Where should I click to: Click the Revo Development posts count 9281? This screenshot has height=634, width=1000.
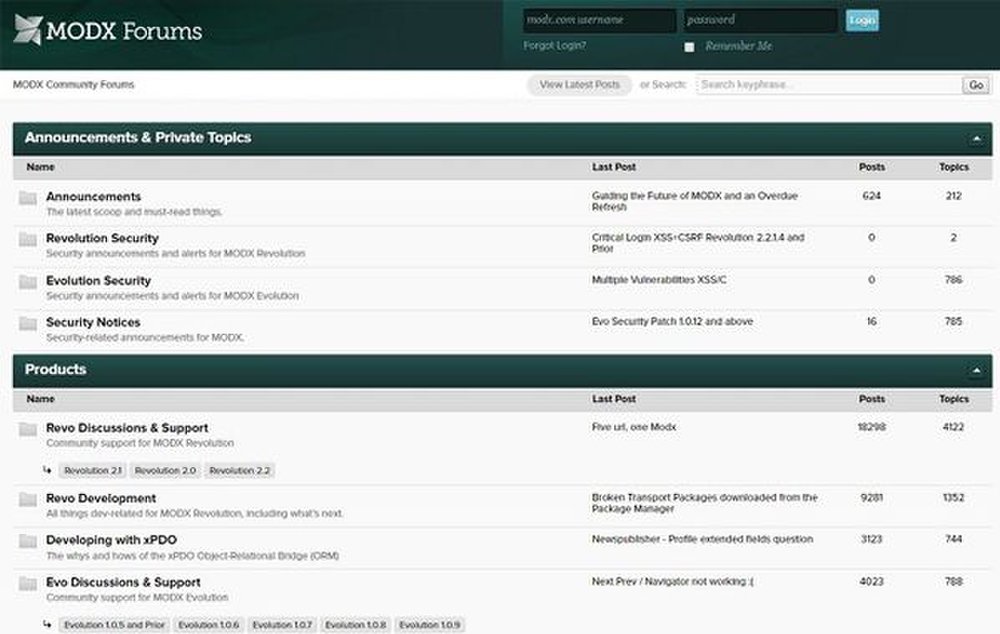[871, 497]
